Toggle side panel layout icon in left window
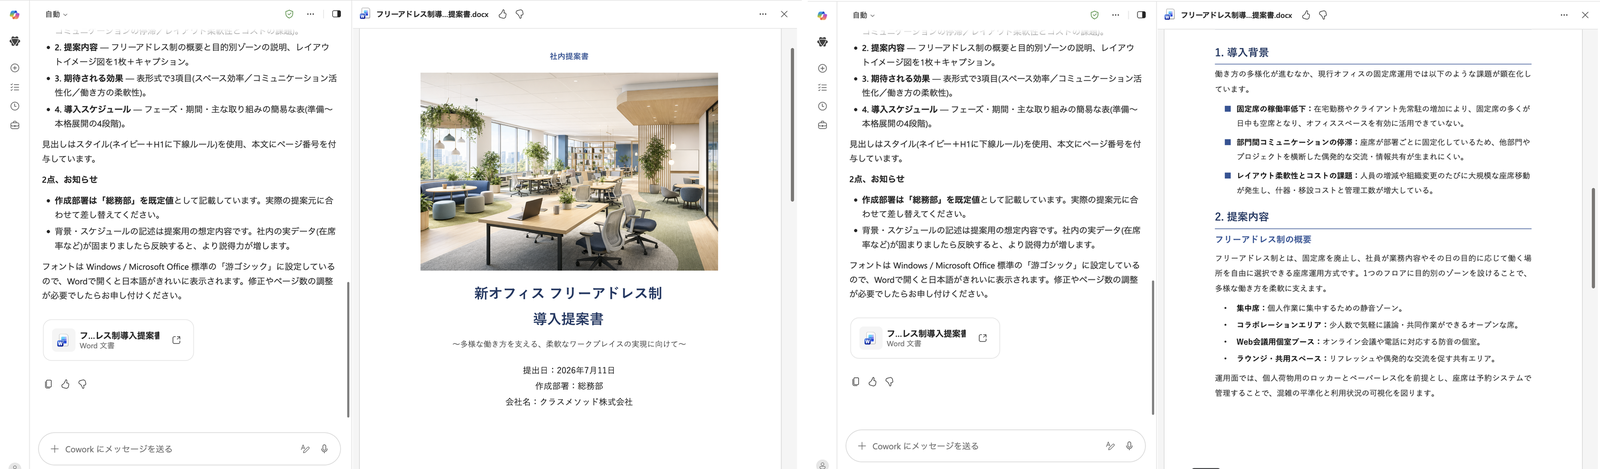Image resolution: width=1600 pixels, height=469 pixels. coord(336,15)
